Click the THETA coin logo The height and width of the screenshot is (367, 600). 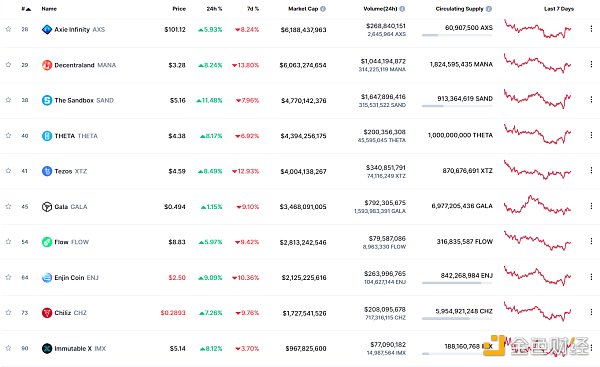click(47, 136)
